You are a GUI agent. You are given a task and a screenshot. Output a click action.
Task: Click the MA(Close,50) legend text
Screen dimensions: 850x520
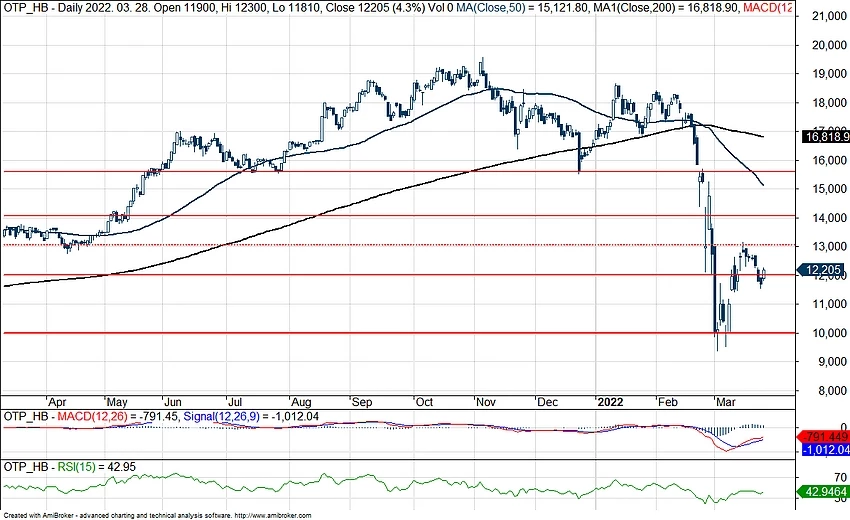[492, 8]
